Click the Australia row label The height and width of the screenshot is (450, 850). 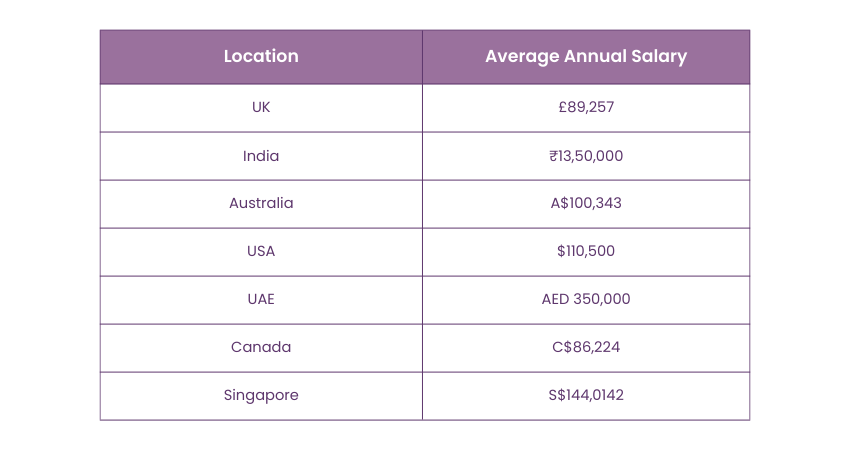pos(261,203)
